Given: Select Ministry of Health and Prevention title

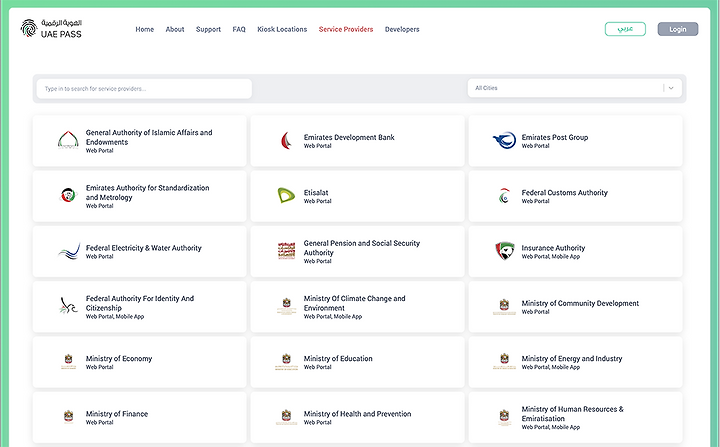Looking at the screenshot, I should tap(357, 413).
